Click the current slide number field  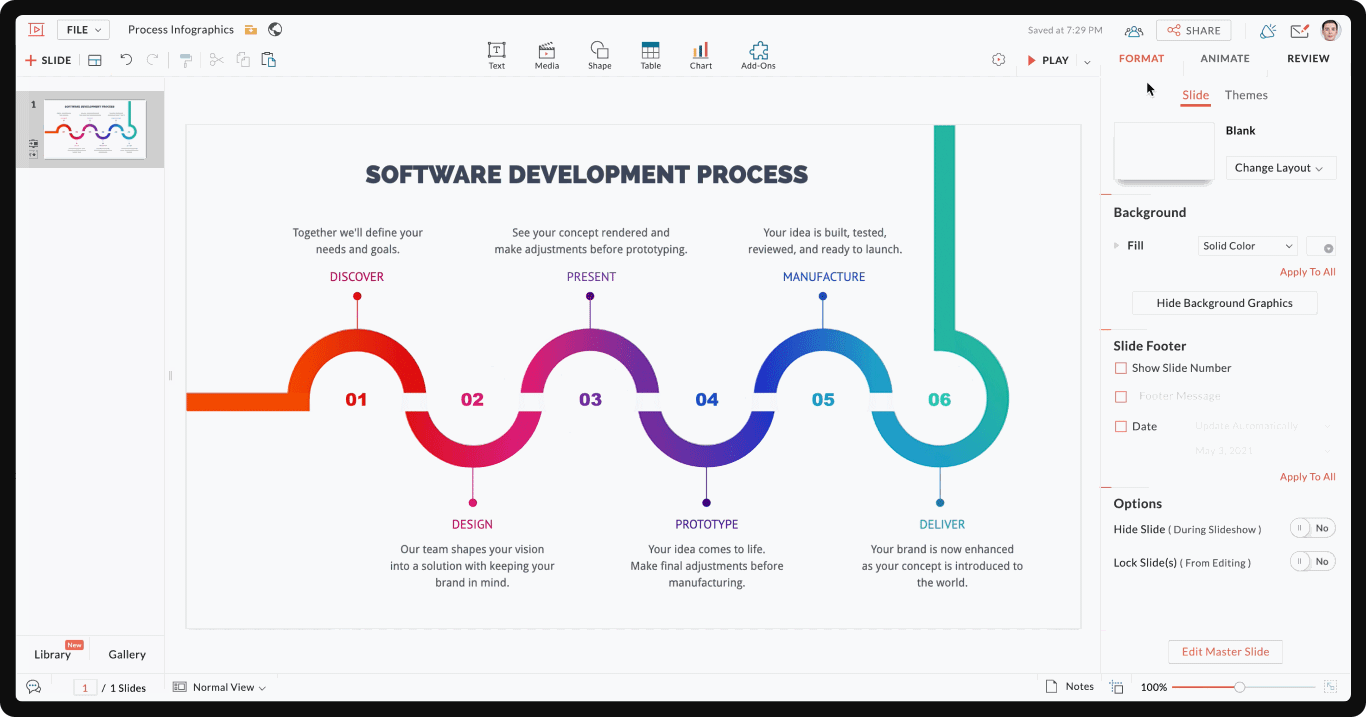coord(85,688)
